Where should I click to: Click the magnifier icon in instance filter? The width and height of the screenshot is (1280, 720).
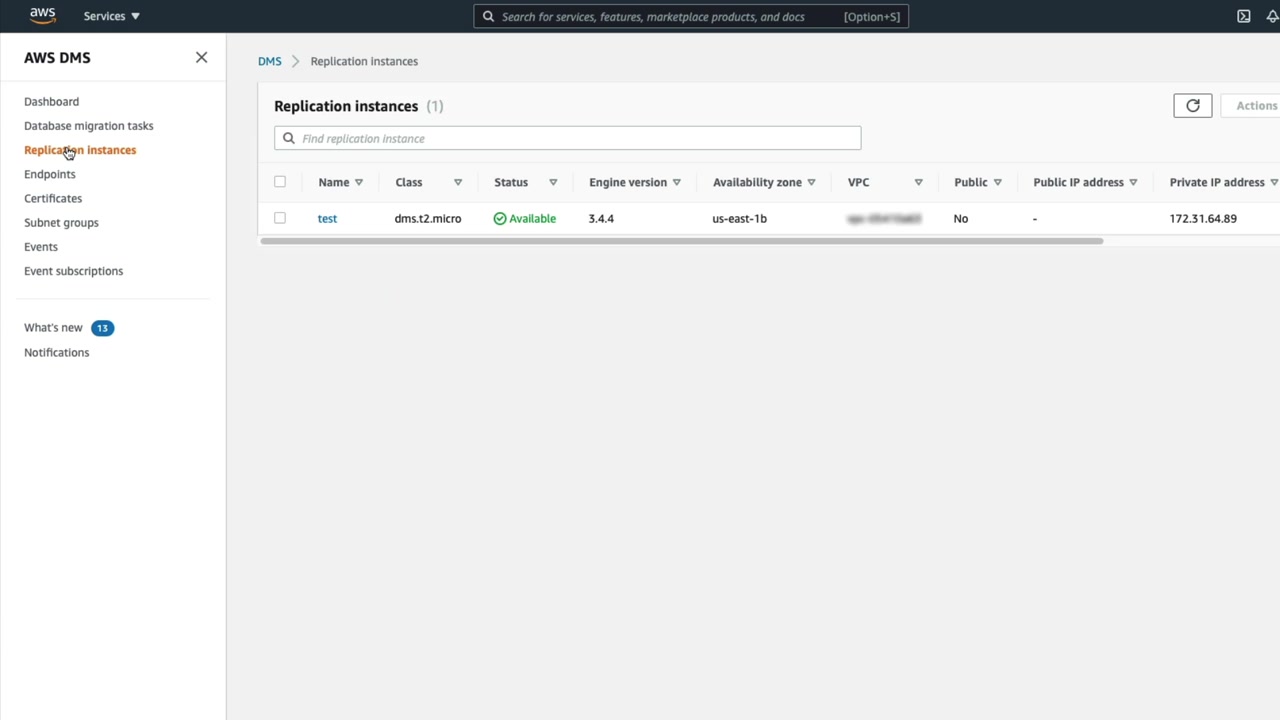pos(289,138)
